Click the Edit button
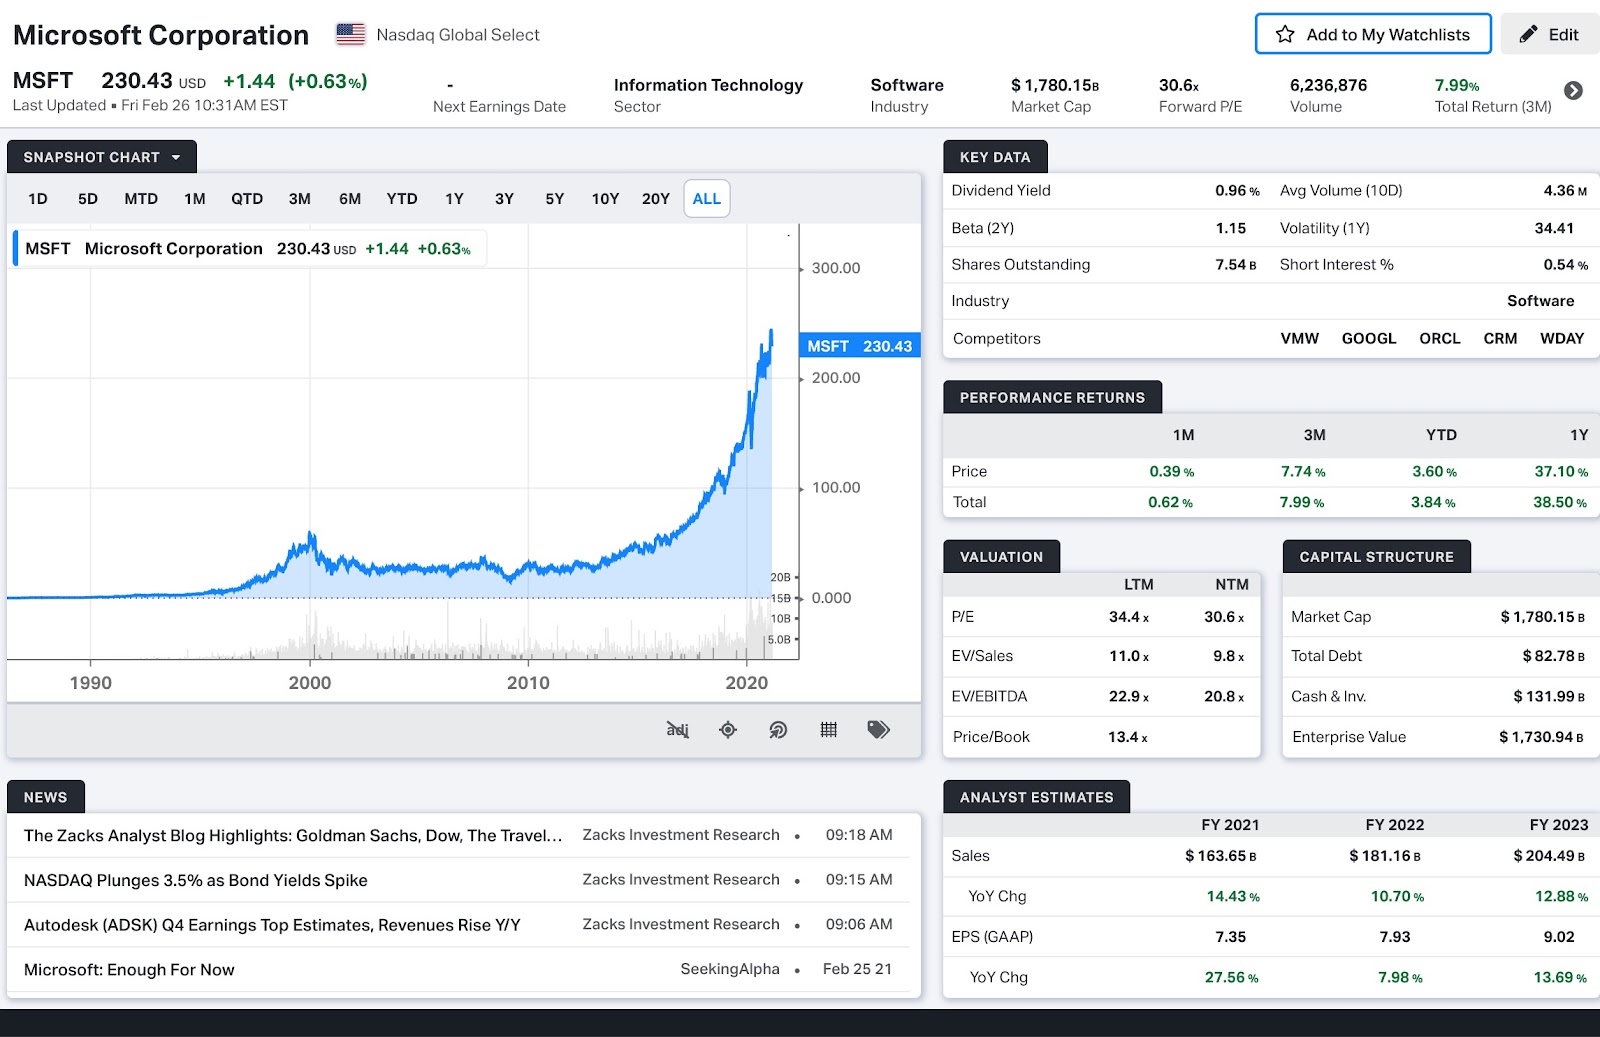Screen dimensions: 1600x1037 point(1550,34)
